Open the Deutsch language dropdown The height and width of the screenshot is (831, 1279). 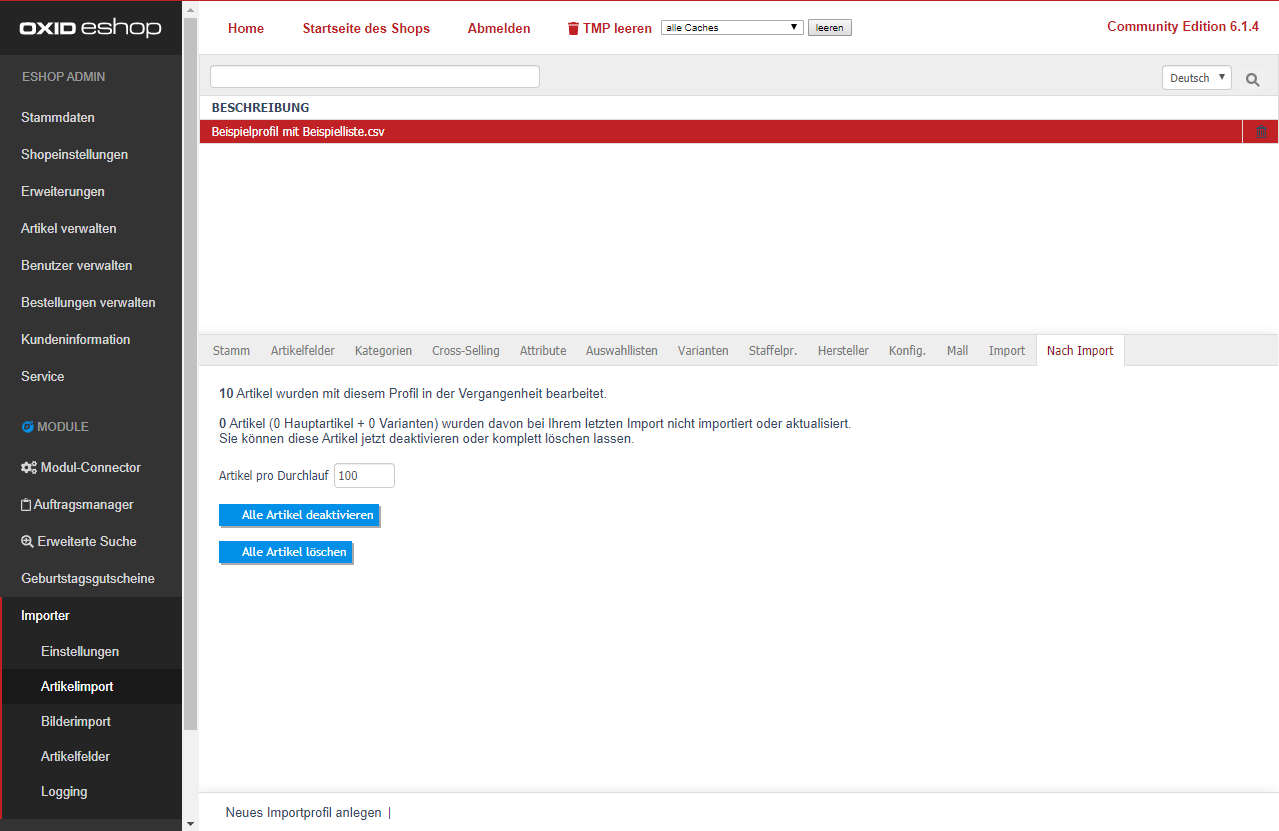(1196, 78)
